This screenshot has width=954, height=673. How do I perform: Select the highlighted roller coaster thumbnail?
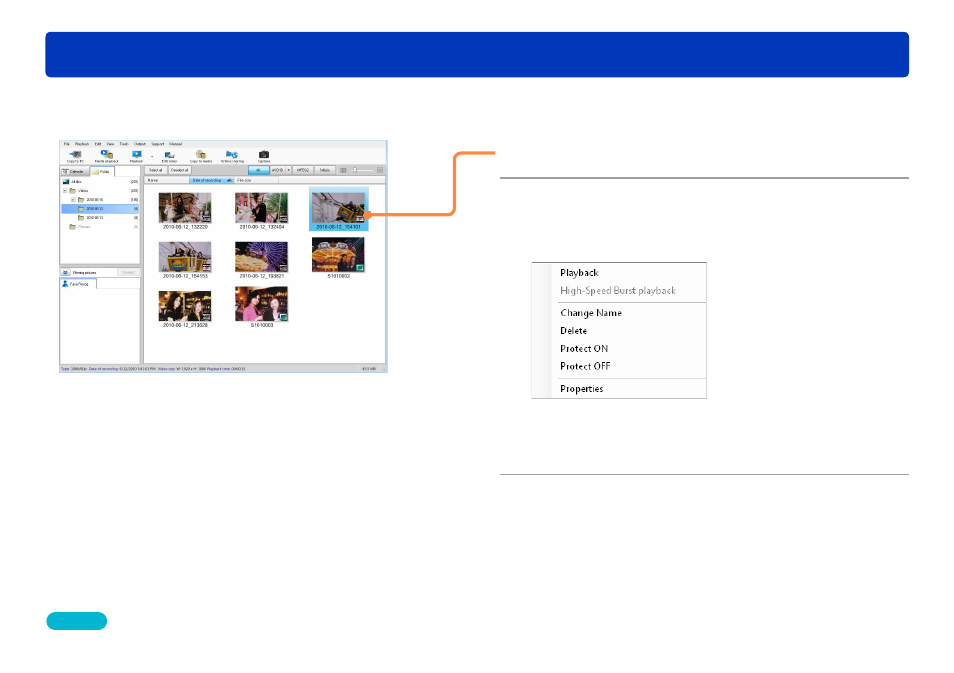338,209
